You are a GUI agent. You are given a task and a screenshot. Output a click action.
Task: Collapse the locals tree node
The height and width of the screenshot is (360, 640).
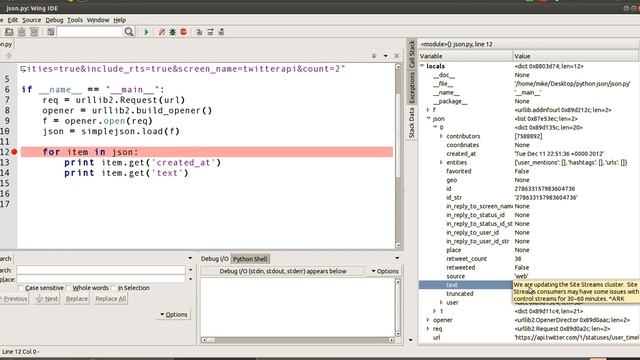pos(422,66)
